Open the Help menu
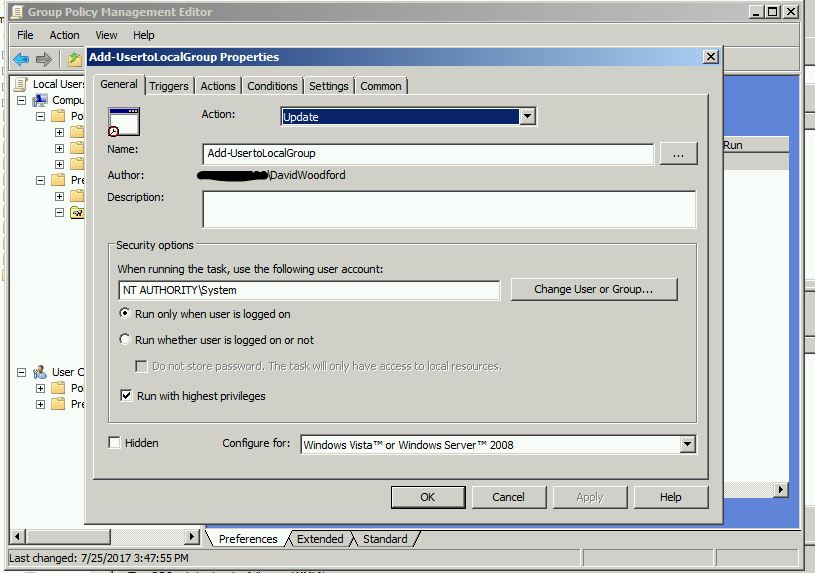 143,35
